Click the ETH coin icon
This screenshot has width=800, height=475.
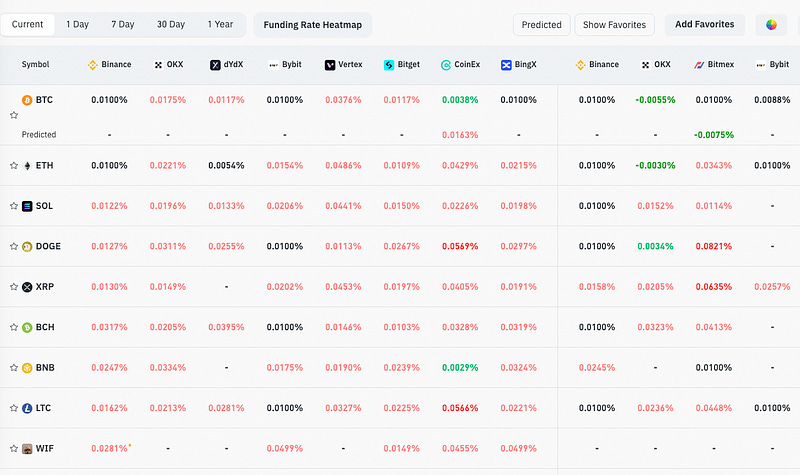(x=27, y=165)
